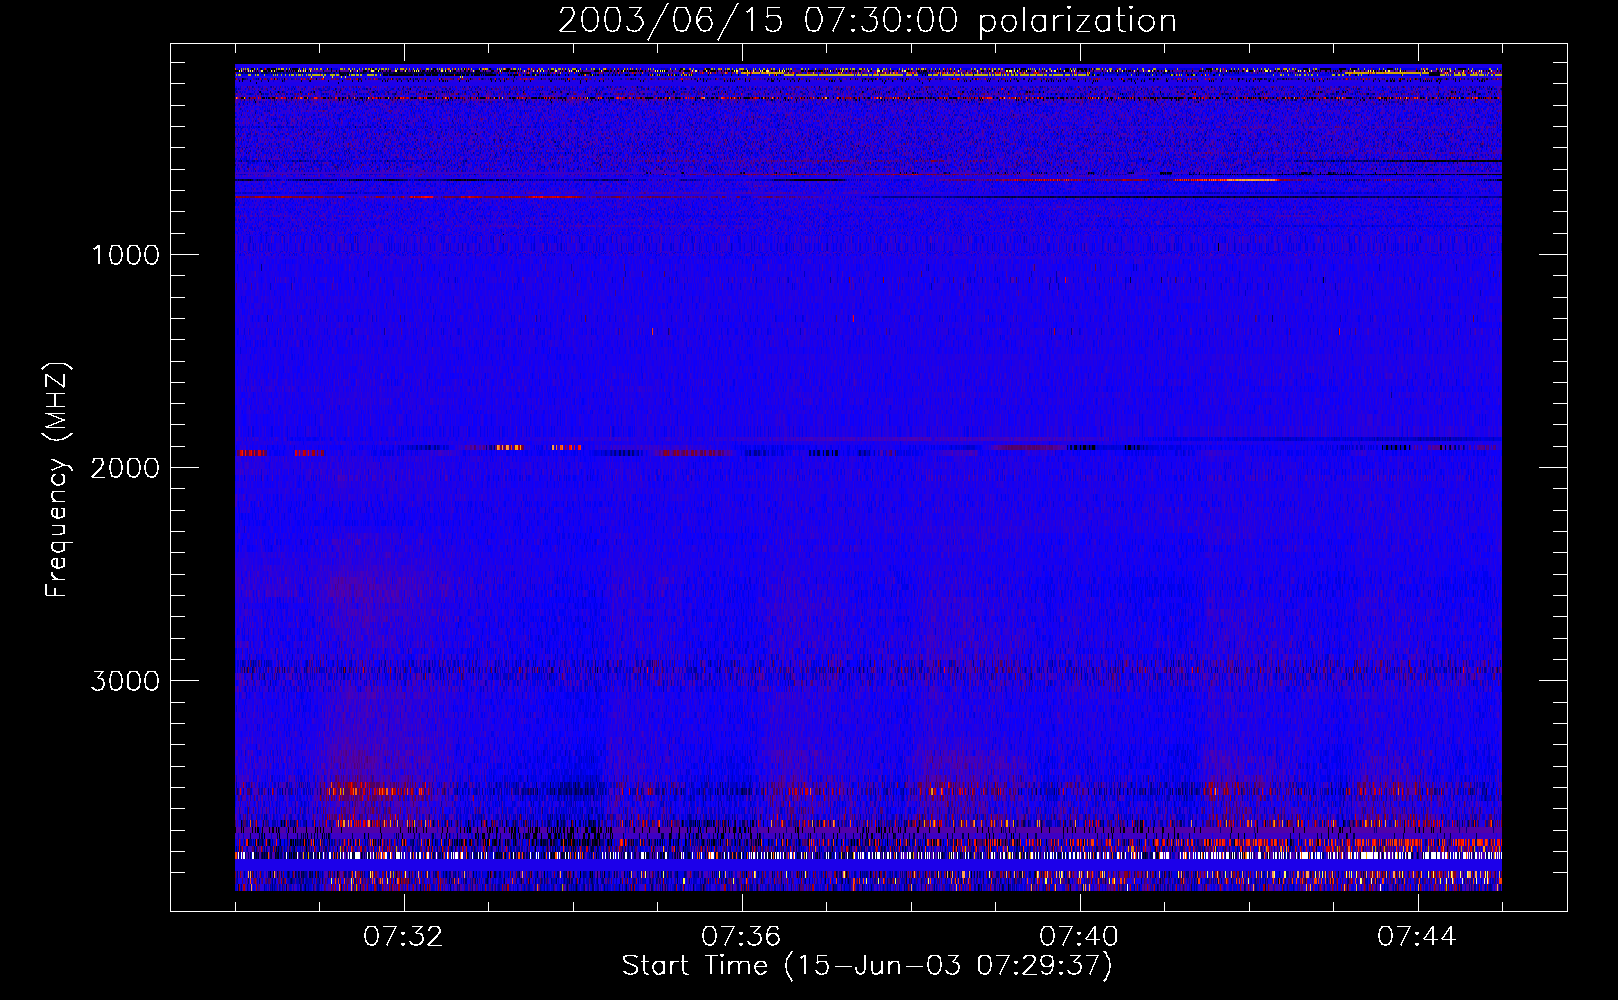Click the 2000 frequency tick label
1618x1000 pixels.
tap(125, 468)
